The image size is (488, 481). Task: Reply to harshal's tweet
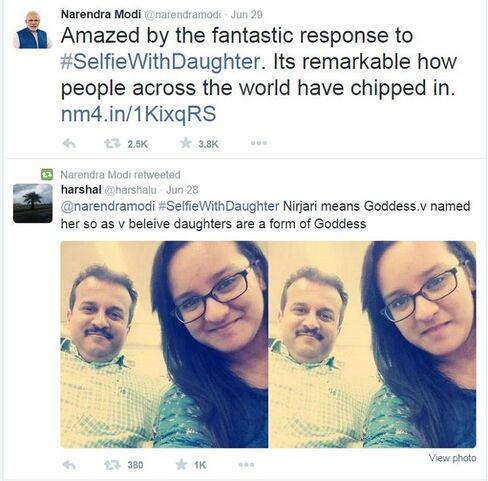pos(69,465)
